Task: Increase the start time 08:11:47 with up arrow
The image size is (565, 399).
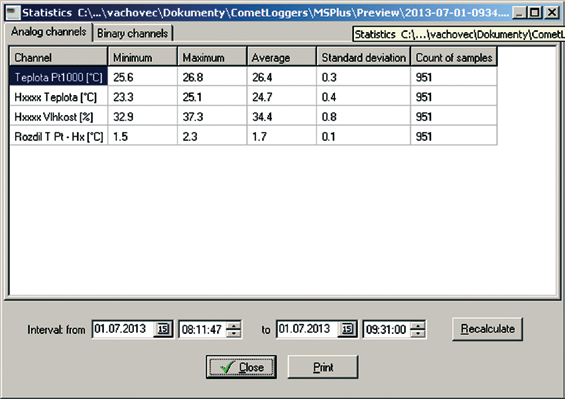Action: coord(233,325)
